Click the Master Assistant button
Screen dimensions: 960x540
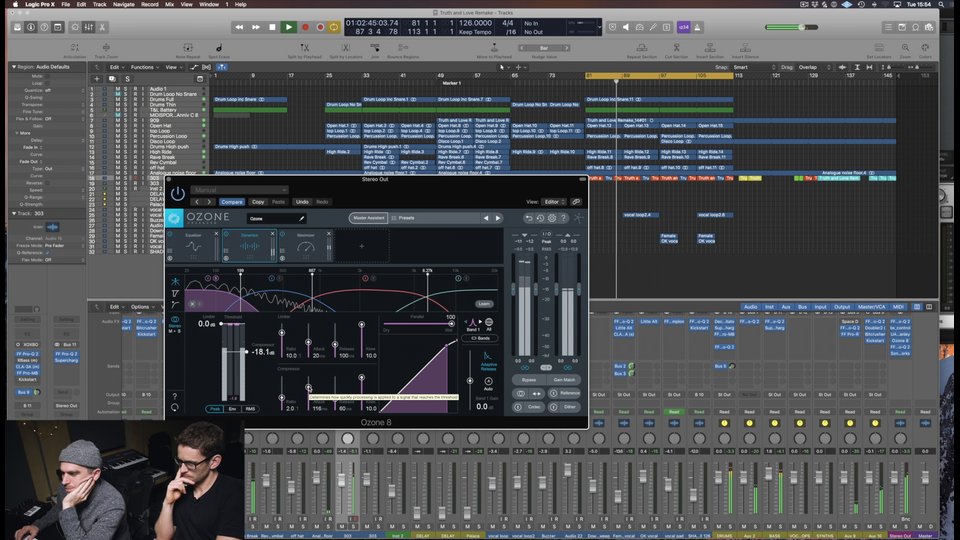(x=368, y=218)
